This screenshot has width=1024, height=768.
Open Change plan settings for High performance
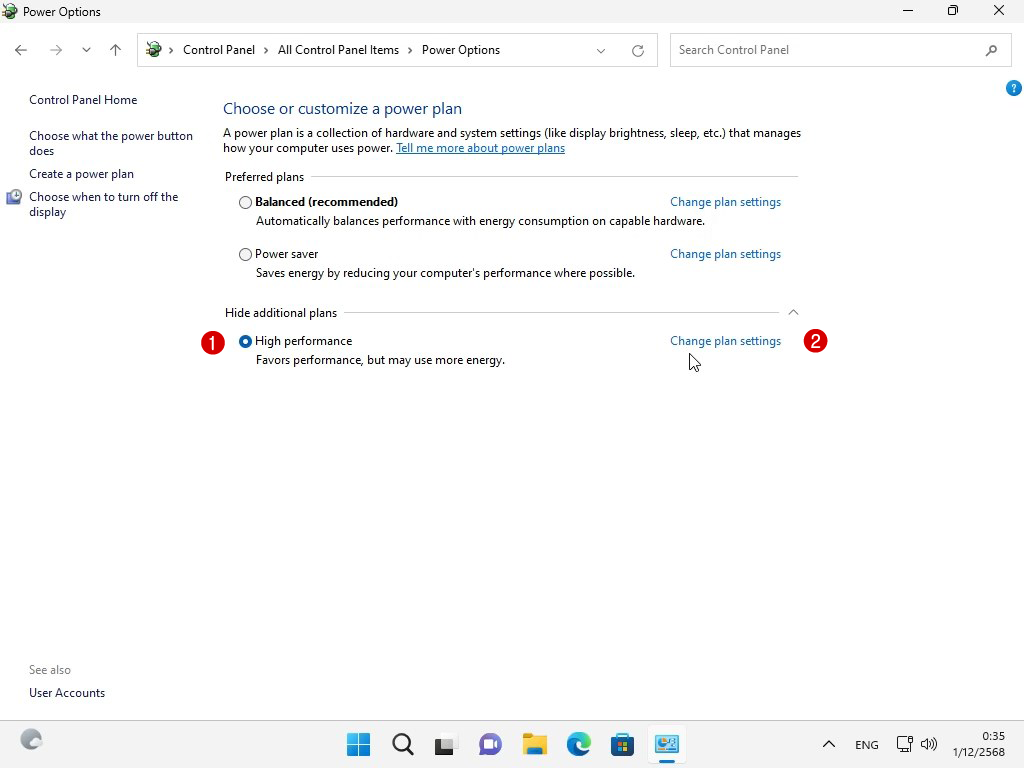click(x=725, y=341)
